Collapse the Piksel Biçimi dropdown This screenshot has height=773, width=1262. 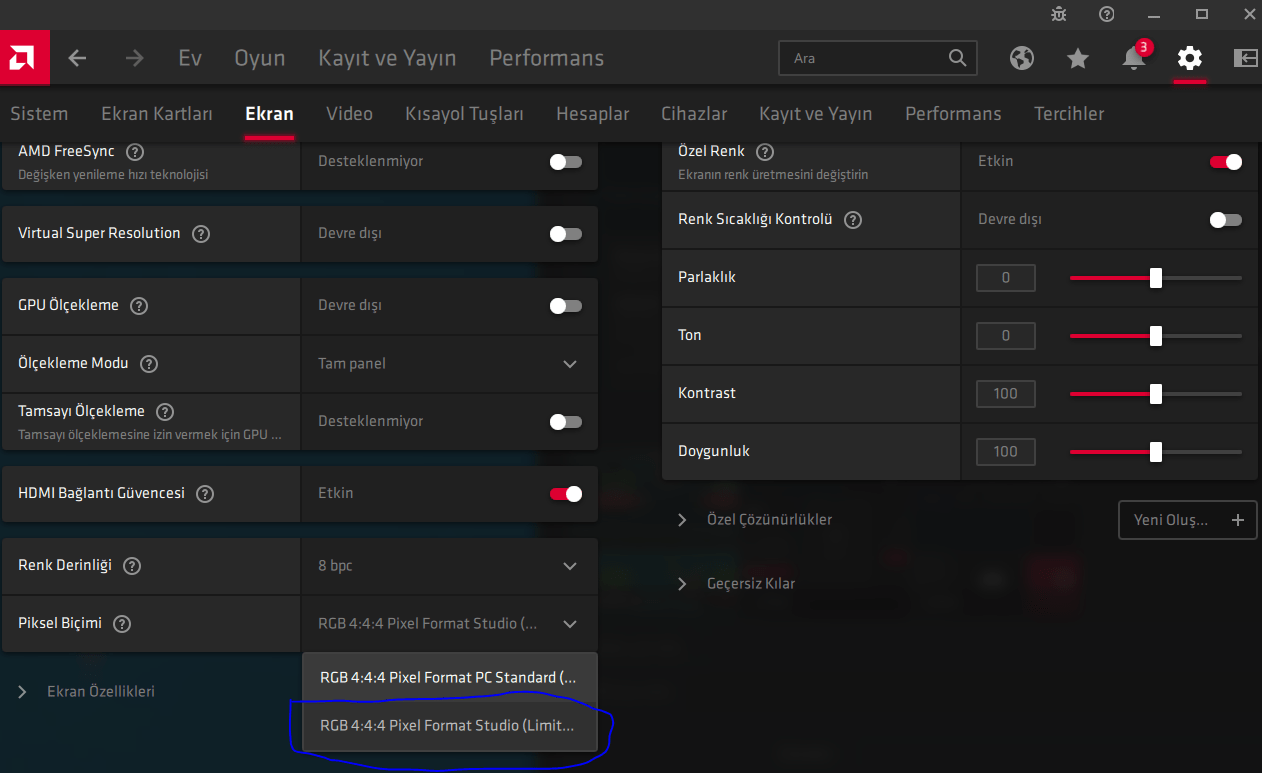click(449, 624)
